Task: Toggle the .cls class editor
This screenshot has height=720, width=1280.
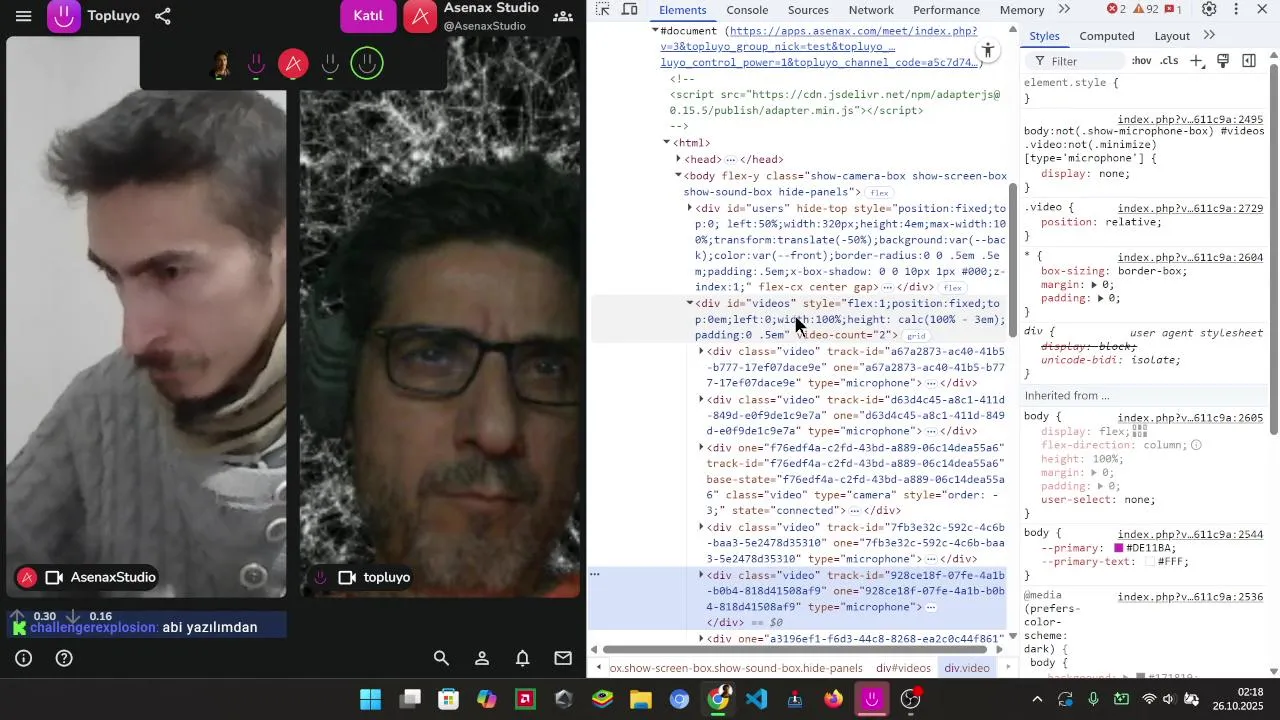Action: coord(1169,61)
